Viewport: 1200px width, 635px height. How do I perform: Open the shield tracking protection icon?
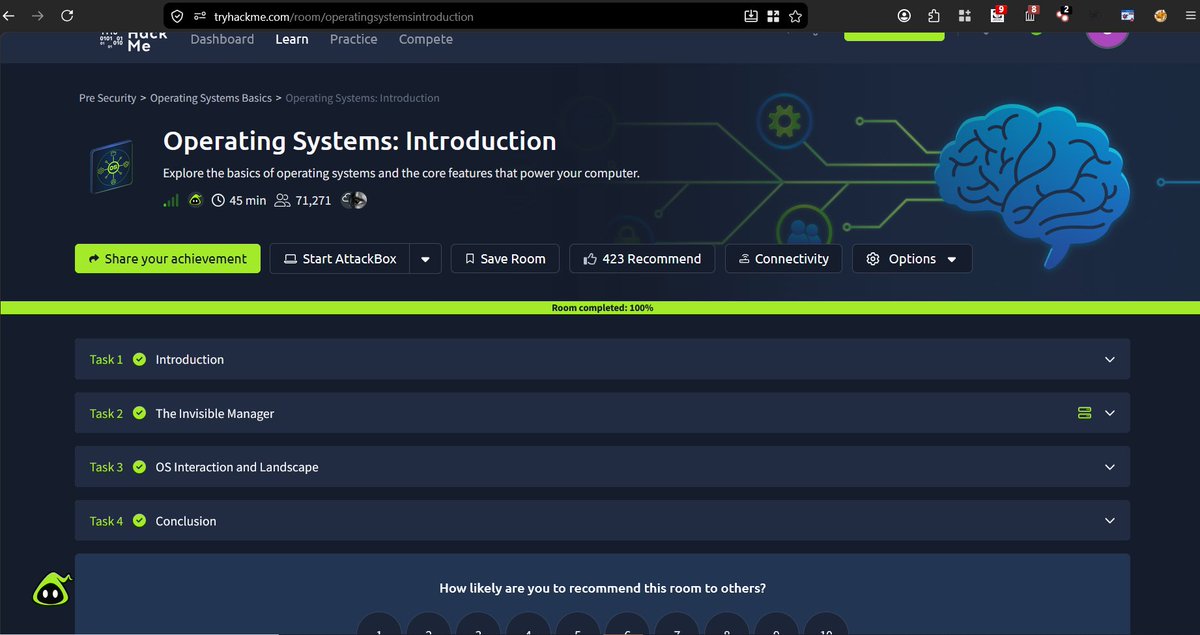(x=177, y=16)
